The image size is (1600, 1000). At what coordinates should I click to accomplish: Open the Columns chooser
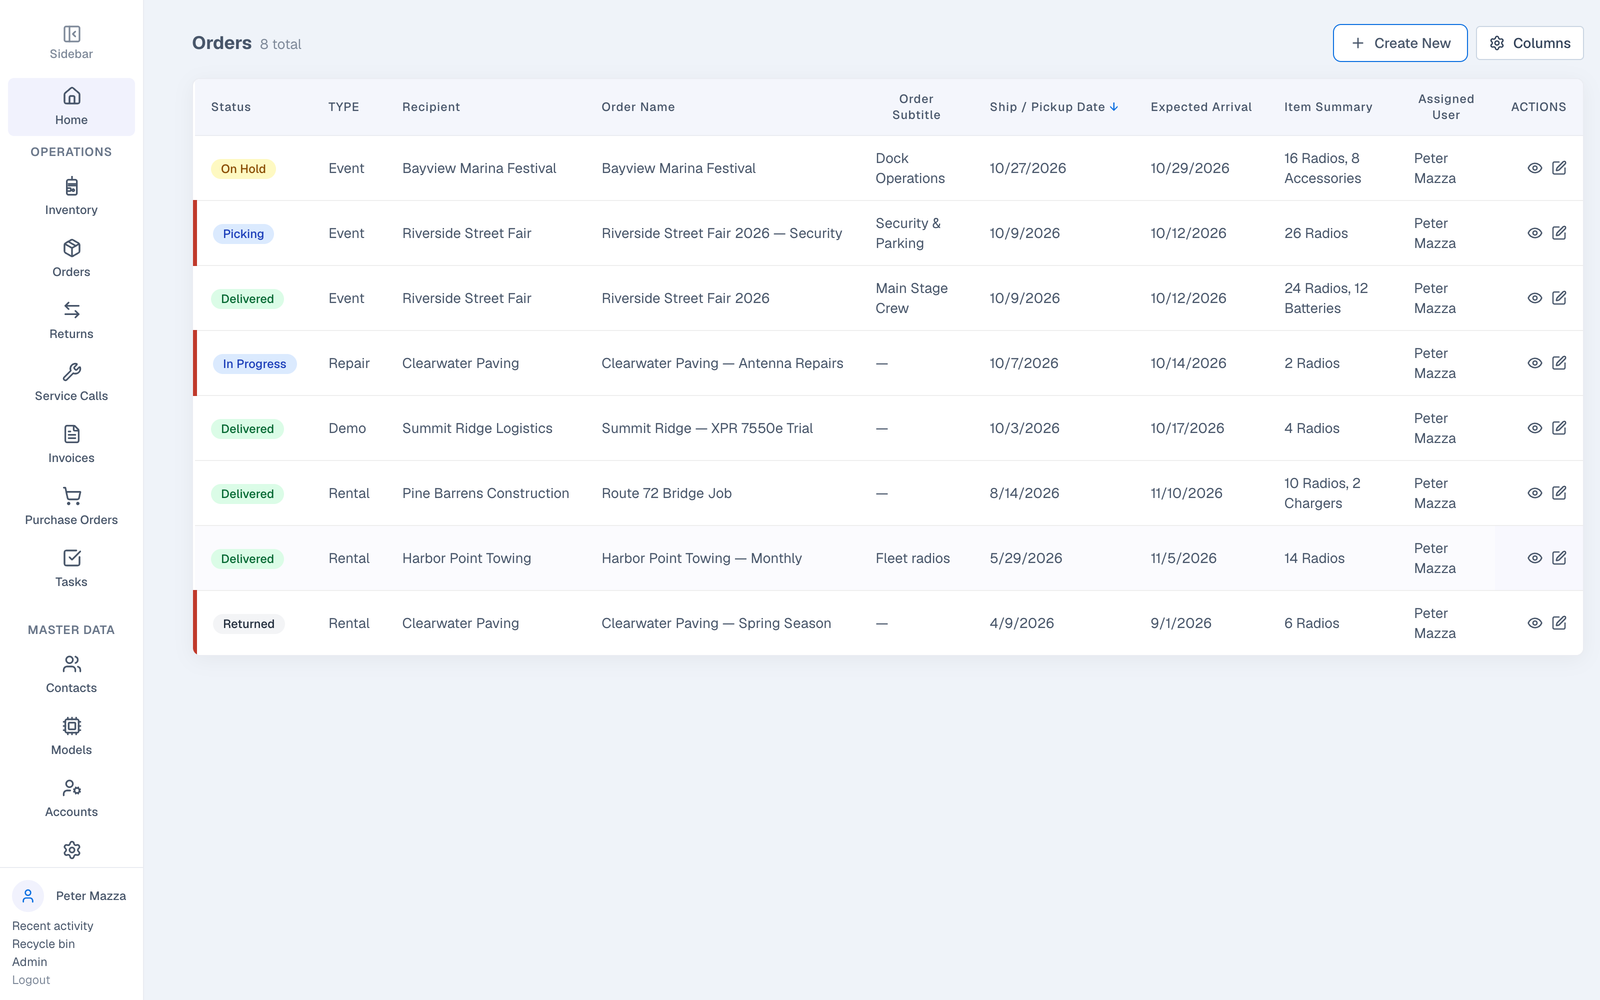1529,43
